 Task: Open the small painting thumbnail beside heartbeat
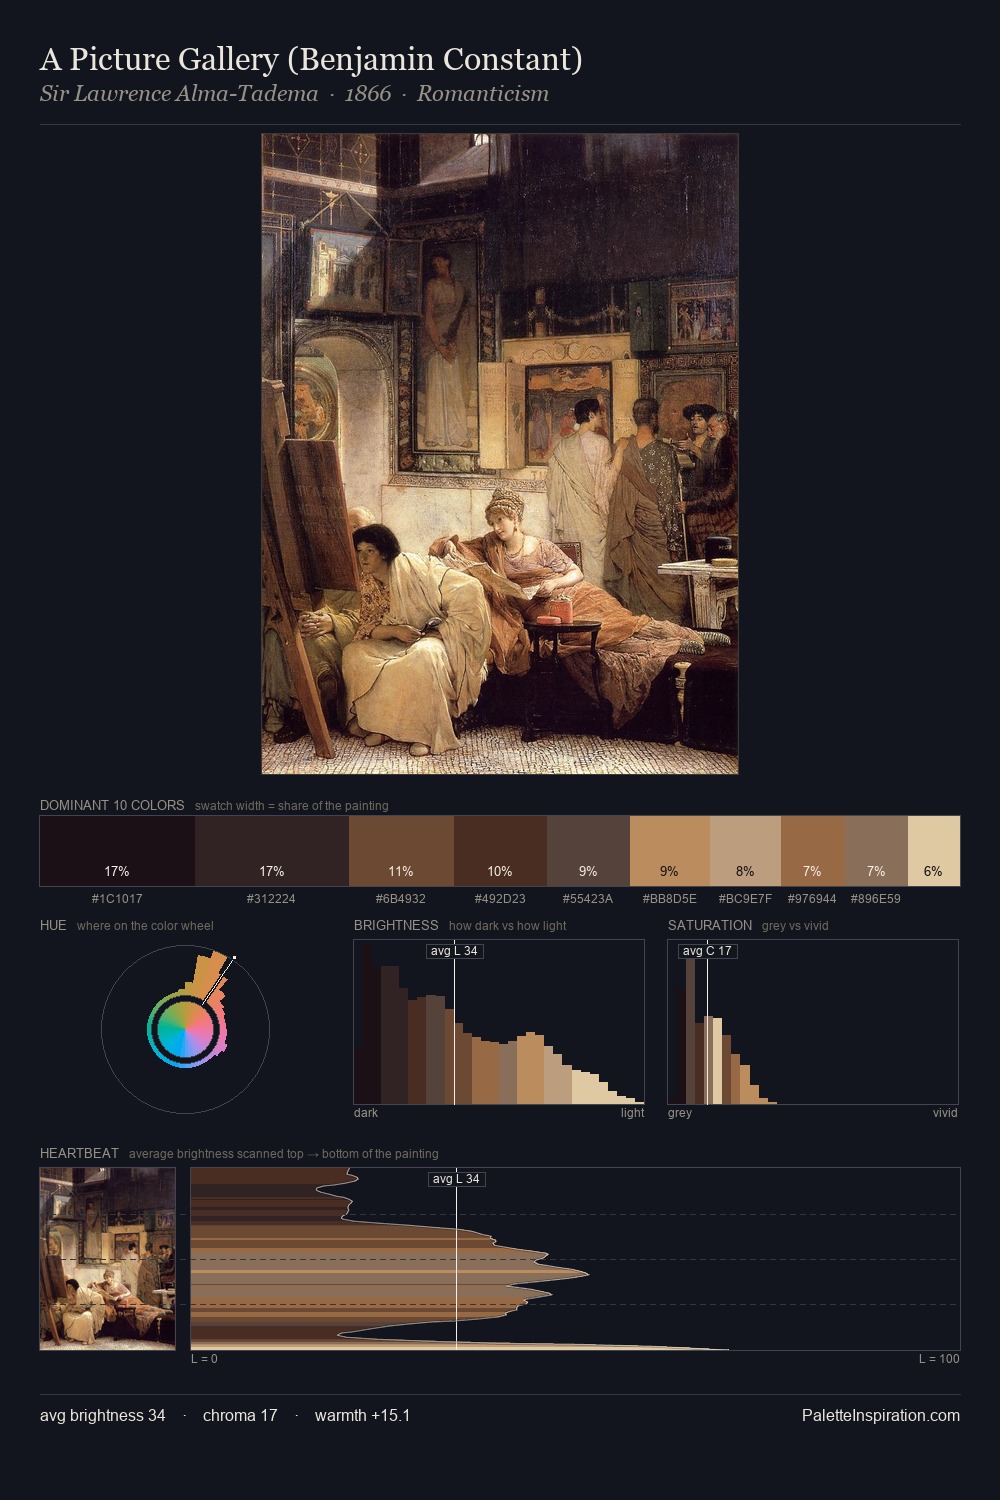pyautogui.click(x=108, y=1259)
